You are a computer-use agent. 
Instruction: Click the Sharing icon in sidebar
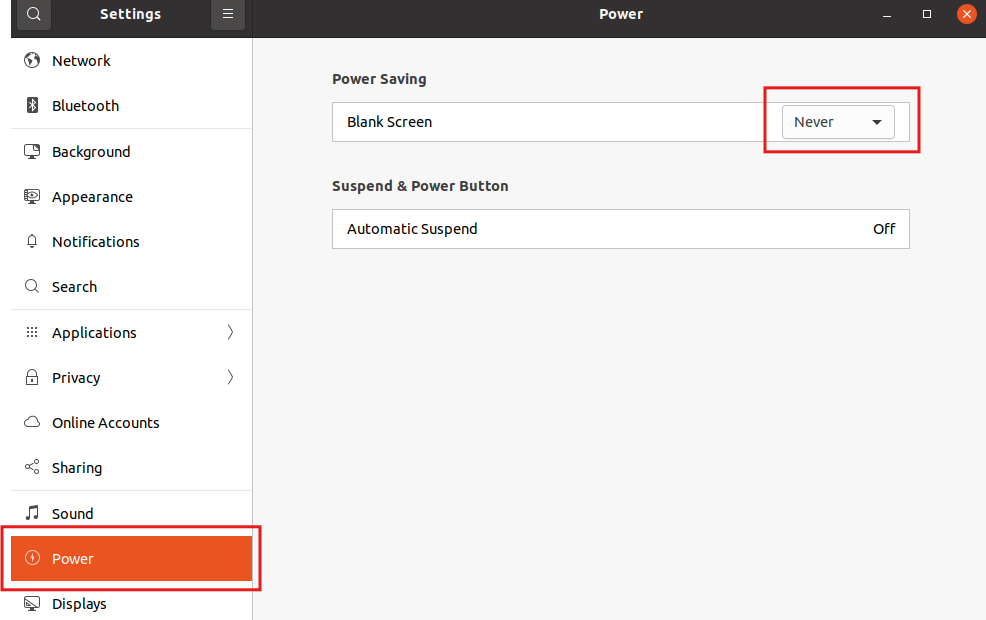[32, 467]
